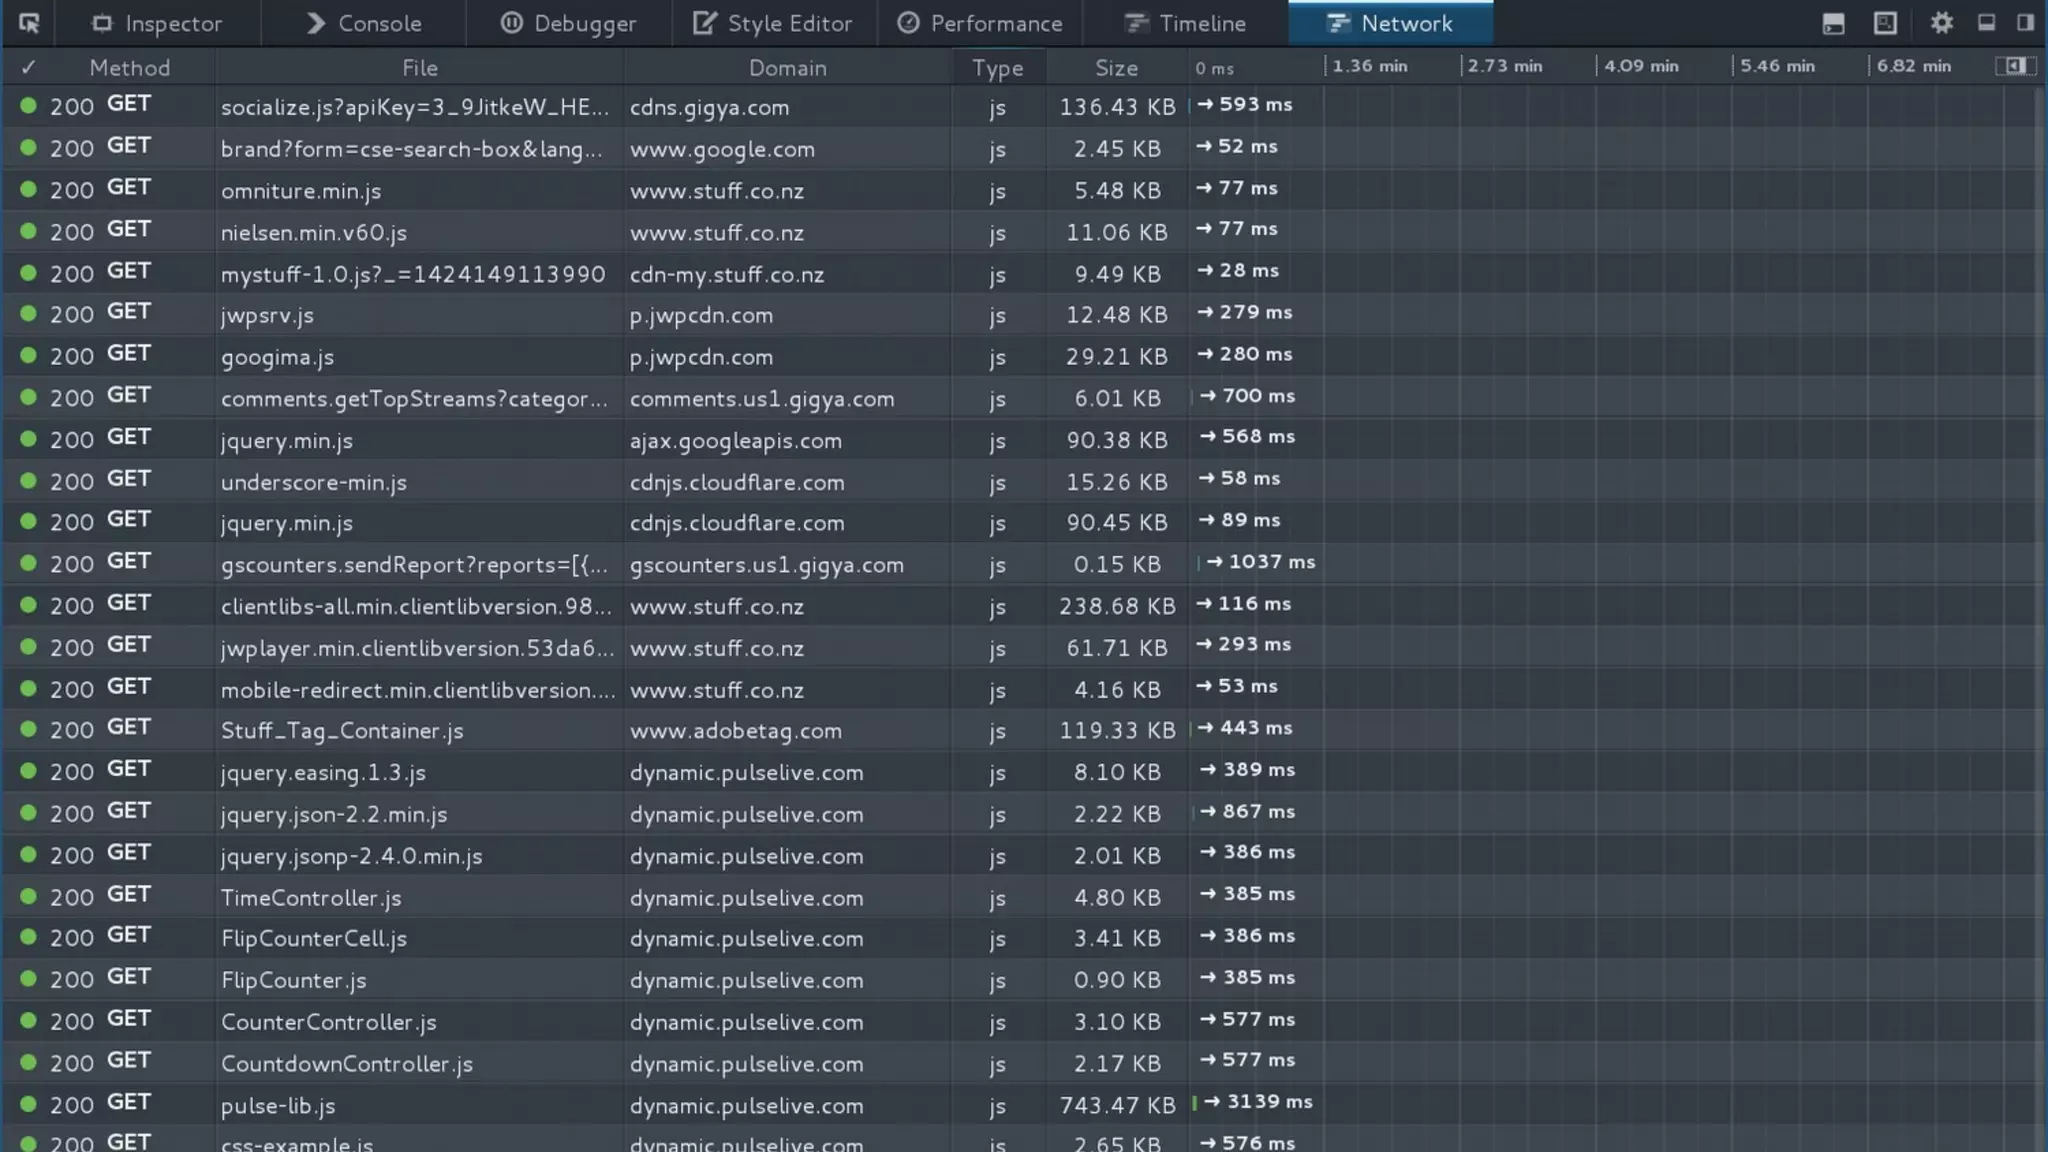
Task: Click the 2.73 min timeline marker
Action: pyautogui.click(x=1503, y=66)
